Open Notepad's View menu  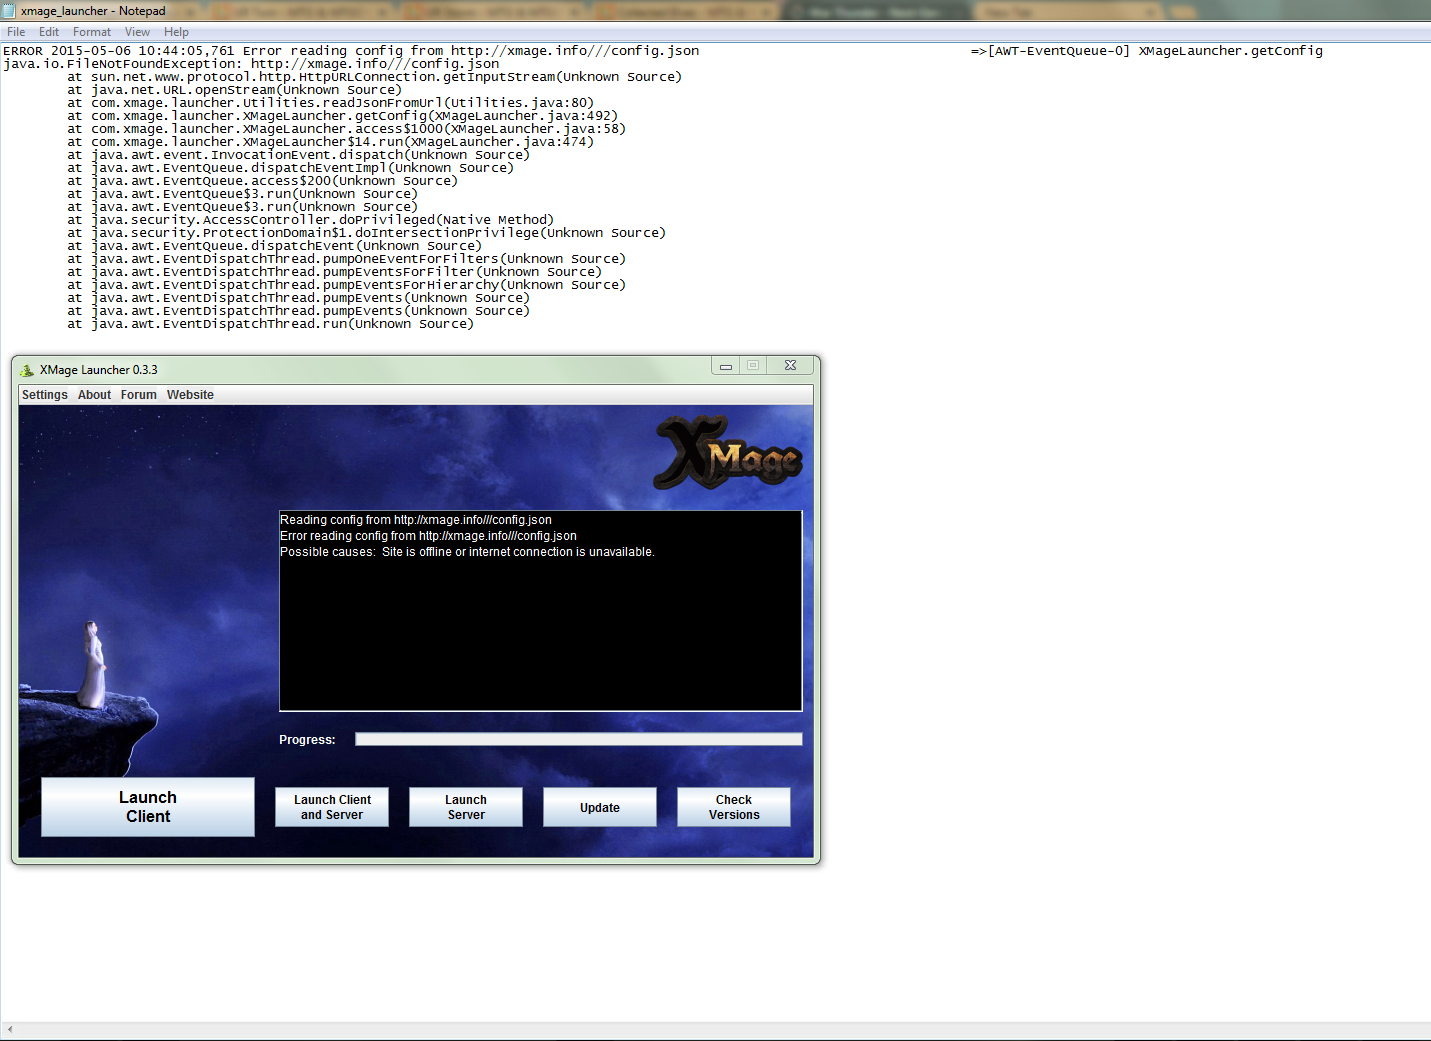[137, 32]
